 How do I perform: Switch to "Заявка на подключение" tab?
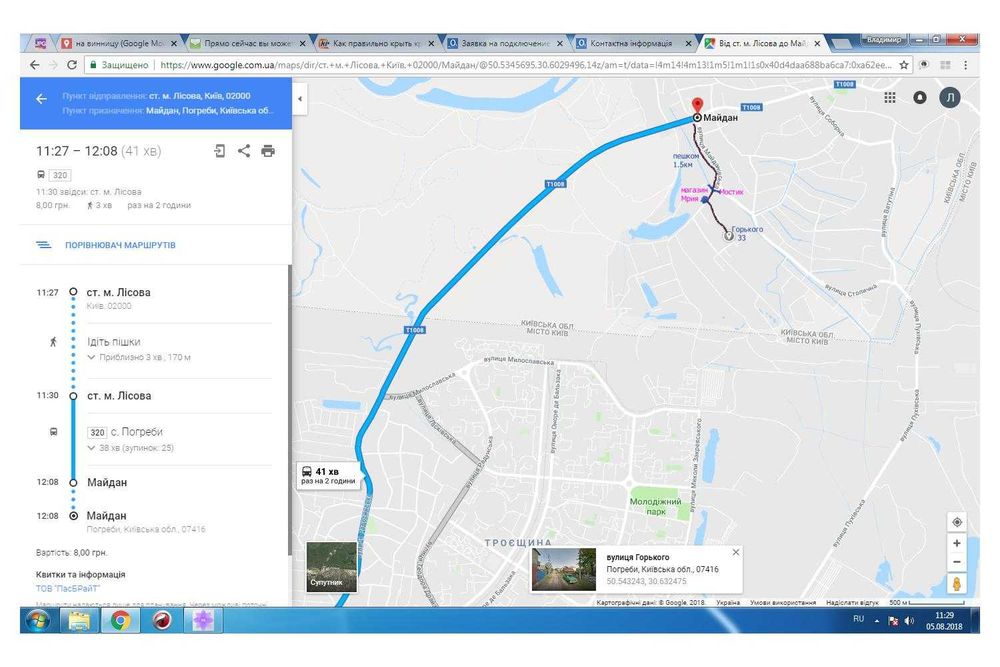(x=505, y=43)
